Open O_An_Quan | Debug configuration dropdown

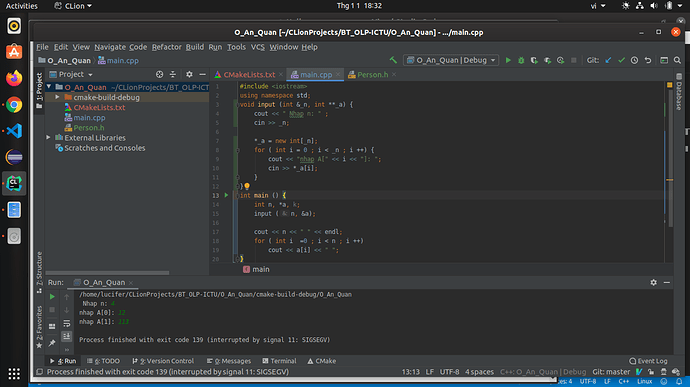451,60
